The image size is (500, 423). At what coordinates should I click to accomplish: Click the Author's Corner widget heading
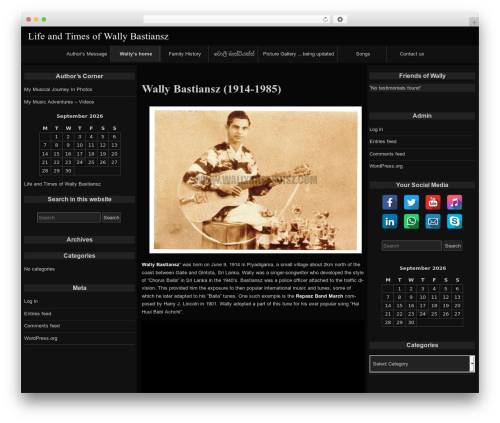click(x=79, y=76)
